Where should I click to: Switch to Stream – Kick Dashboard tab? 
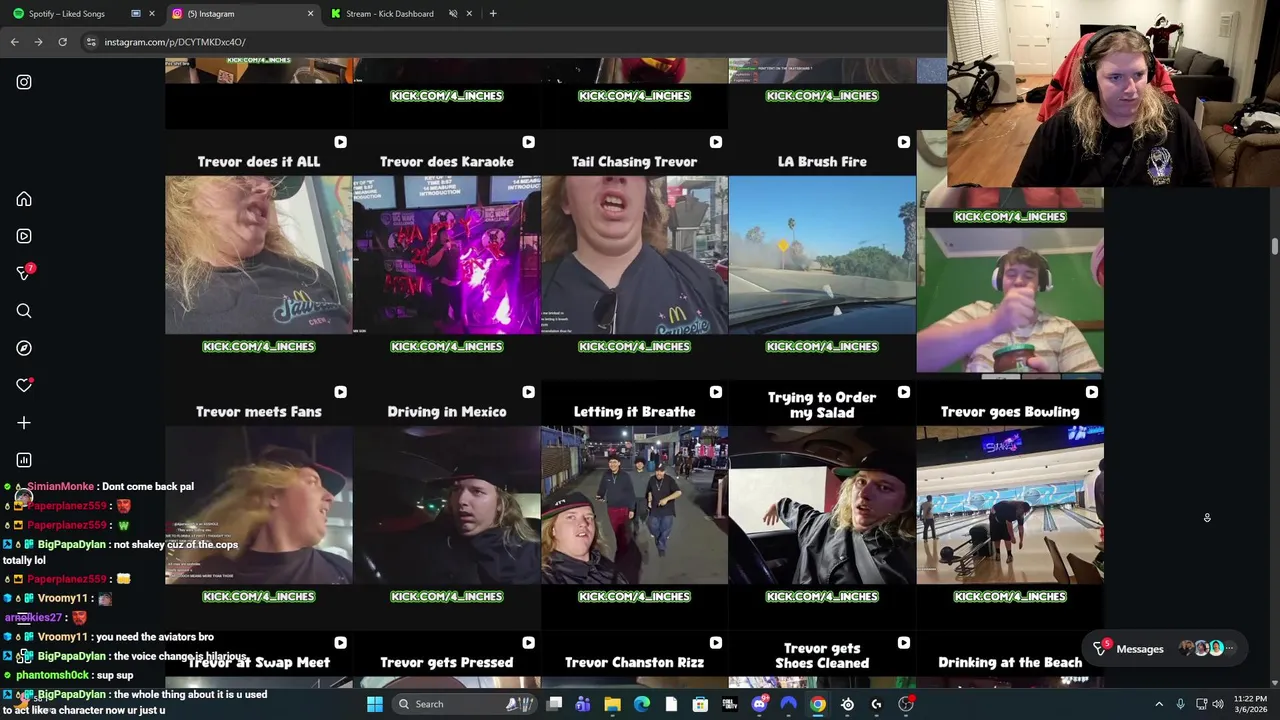click(401, 14)
